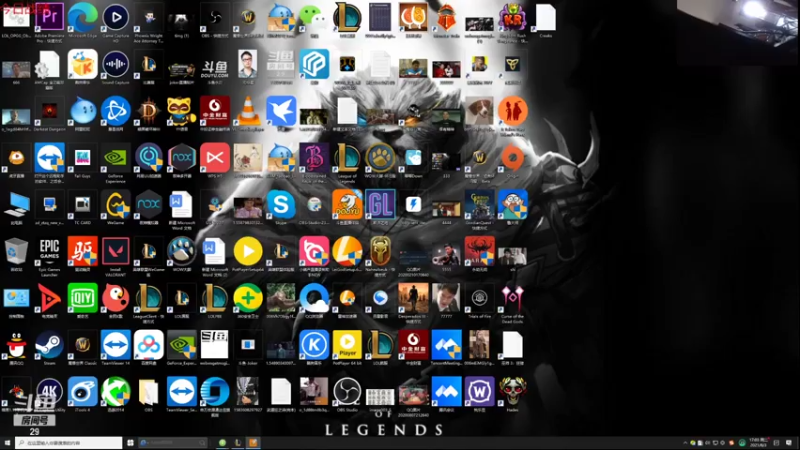Select the 360 green plus icon
Screen dimensions: 800x450
click(x=248, y=298)
